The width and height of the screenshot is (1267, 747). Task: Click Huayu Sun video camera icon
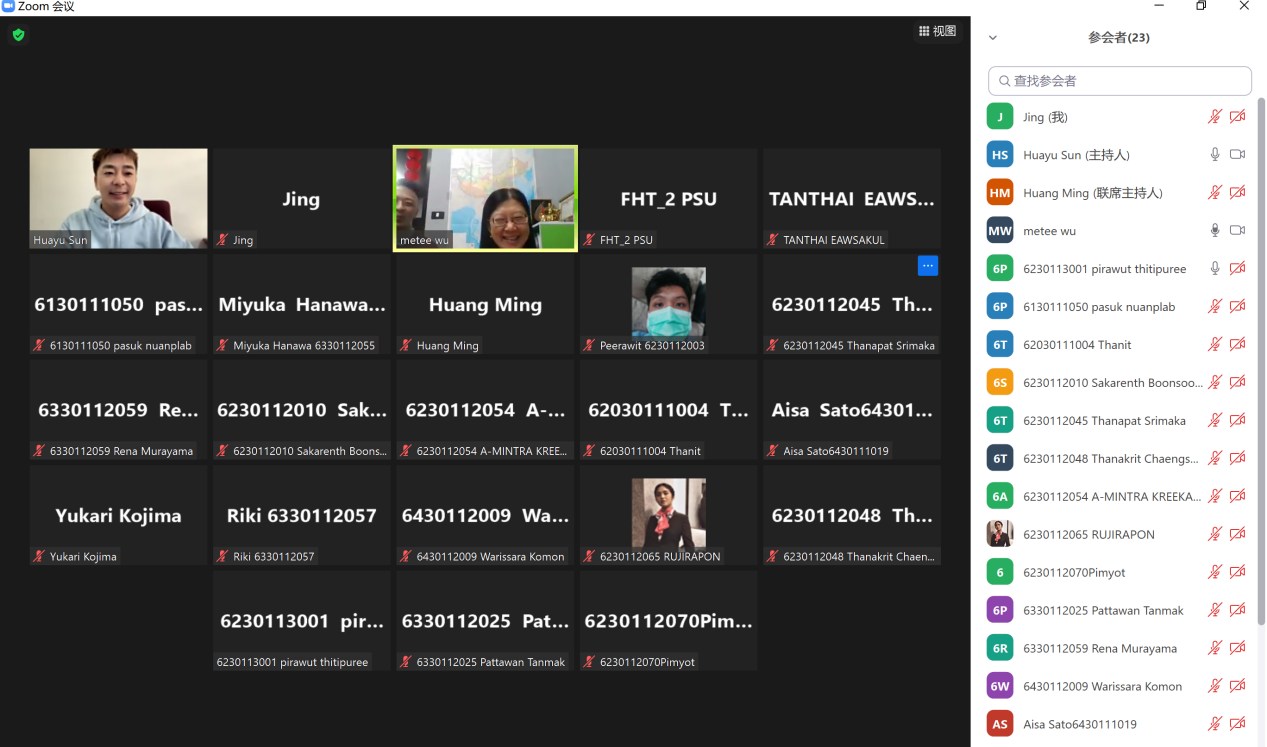pyautogui.click(x=1238, y=155)
